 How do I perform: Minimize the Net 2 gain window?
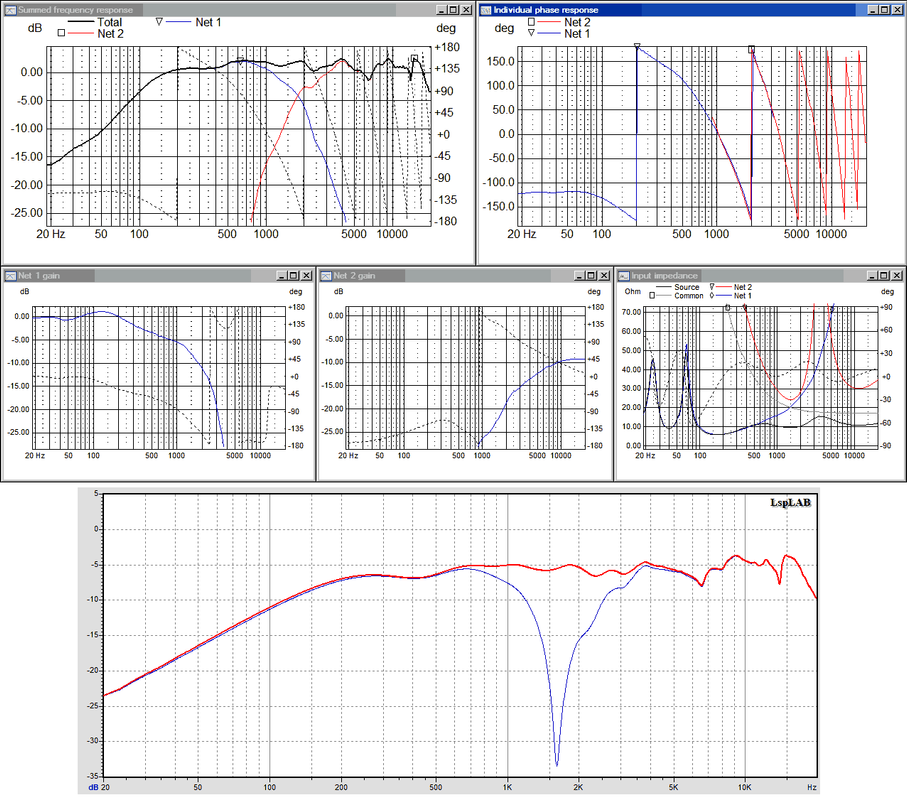pos(580,276)
